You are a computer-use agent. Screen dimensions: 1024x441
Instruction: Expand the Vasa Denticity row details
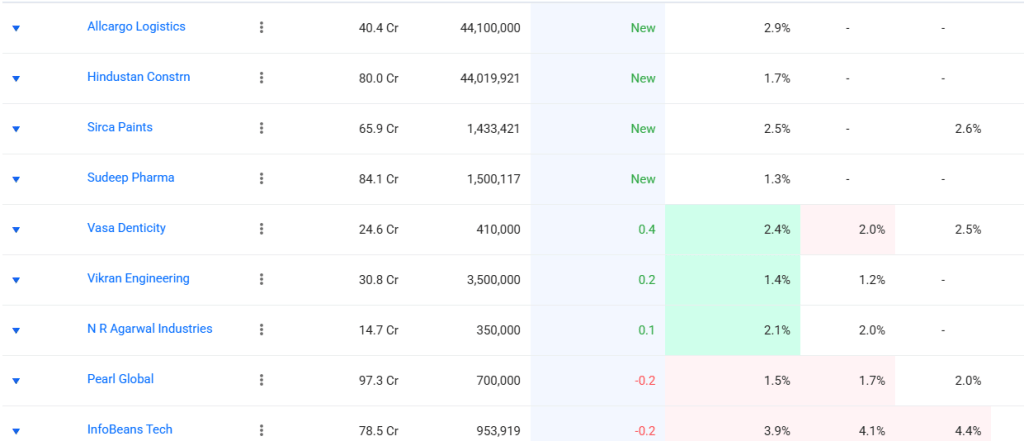click(16, 230)
